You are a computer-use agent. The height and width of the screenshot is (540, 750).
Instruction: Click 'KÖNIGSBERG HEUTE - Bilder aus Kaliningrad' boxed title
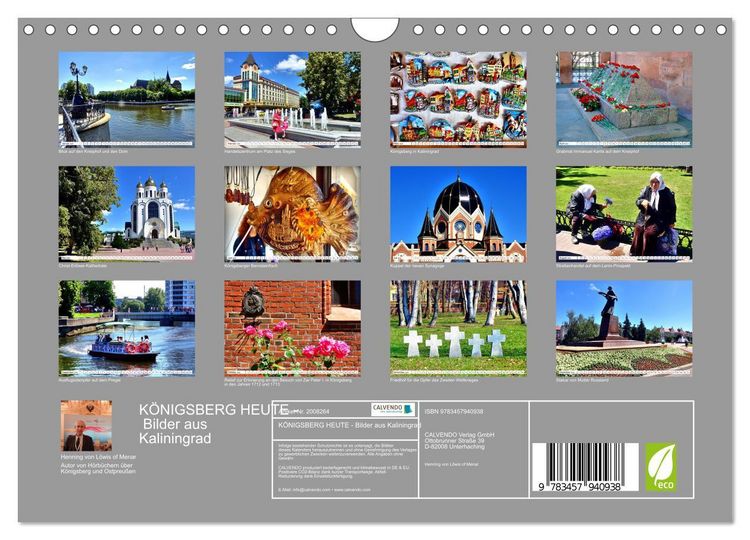click(x=349, y=425)
